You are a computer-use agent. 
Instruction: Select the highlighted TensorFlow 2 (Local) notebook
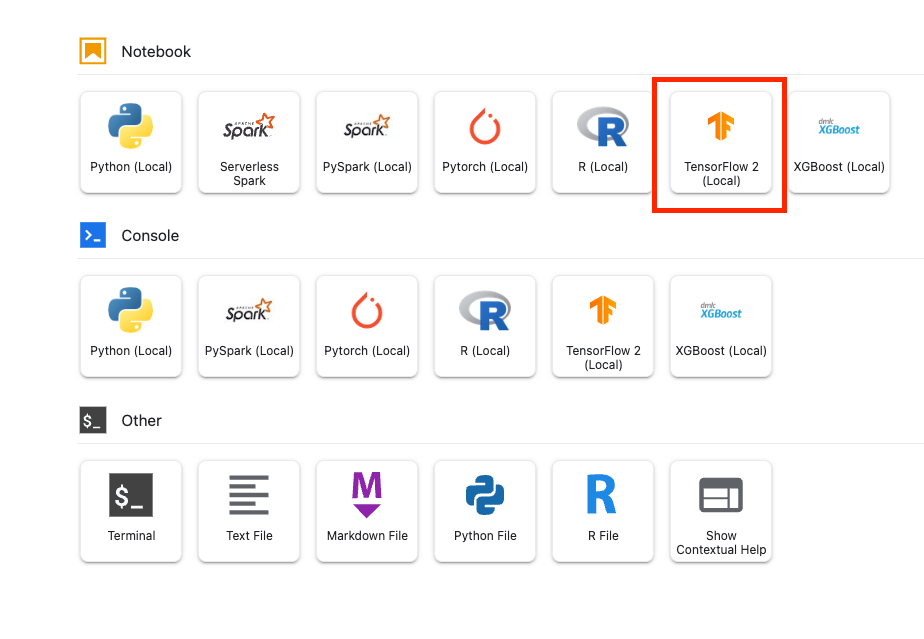click(x=721, y=142)
